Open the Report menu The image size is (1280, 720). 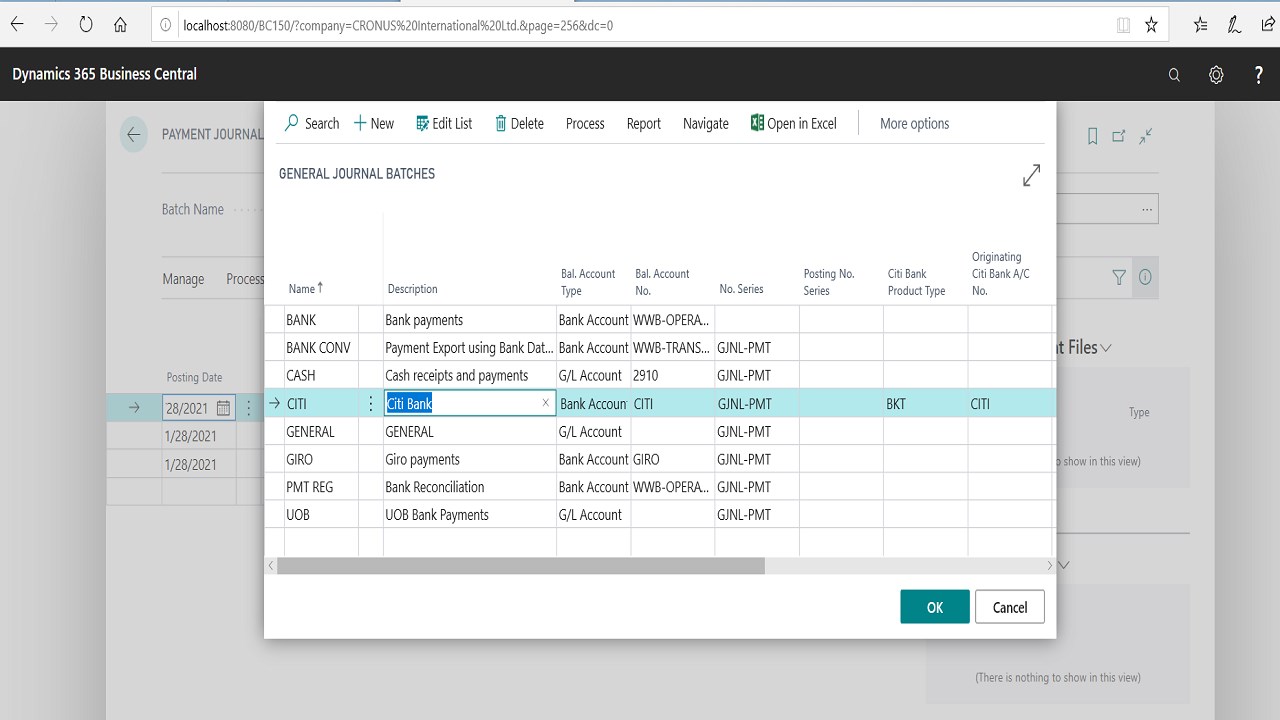click(644, 124)
